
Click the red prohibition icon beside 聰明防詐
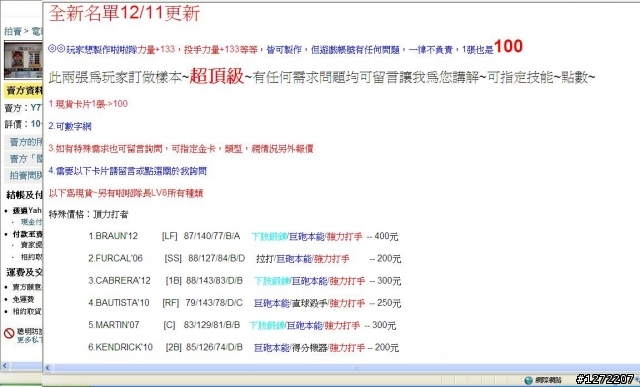pyautogui.click(x=9, y=334)
